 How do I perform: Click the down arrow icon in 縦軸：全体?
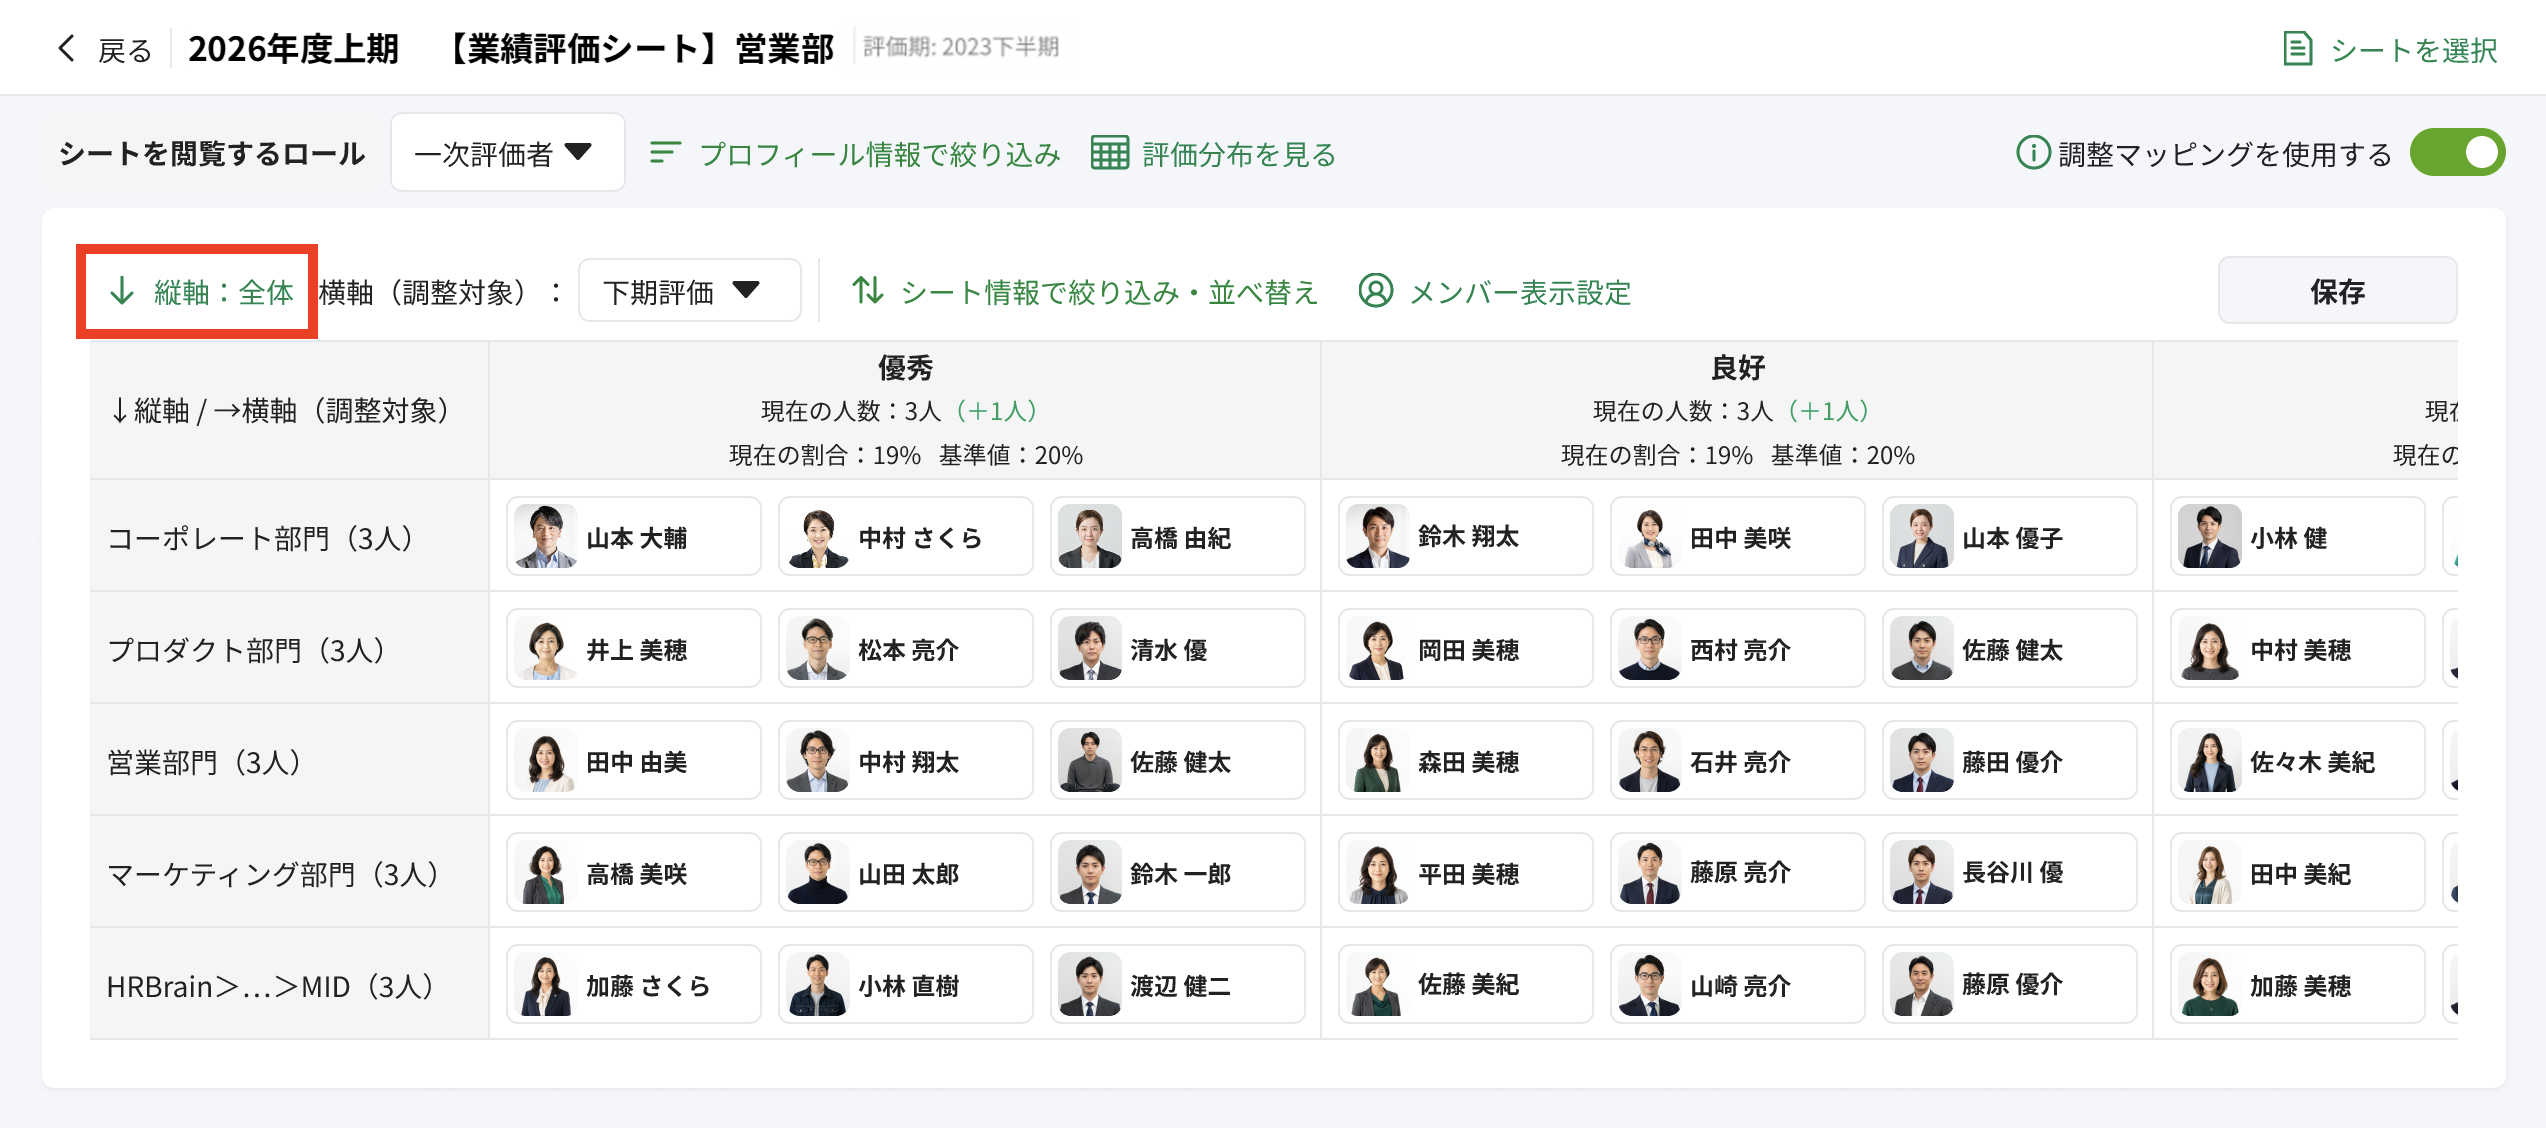tap(122, 291)
